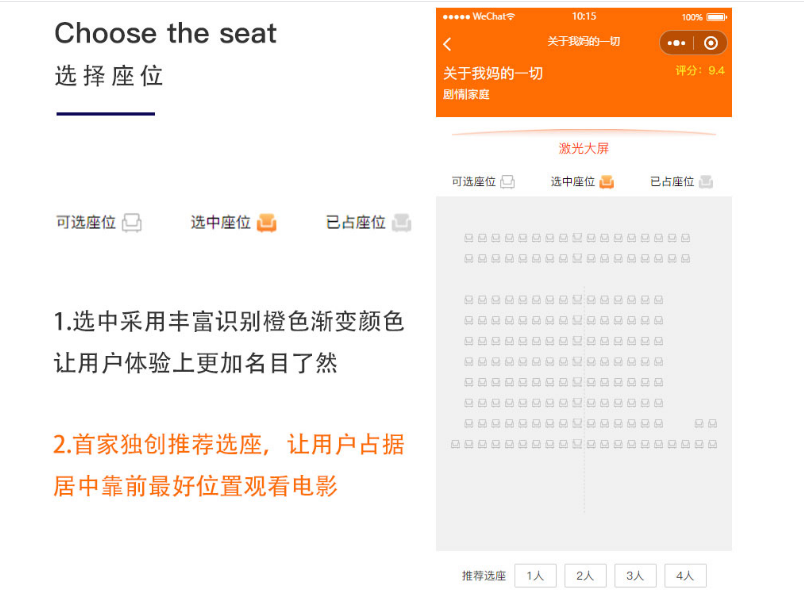Choose recommended seats for 4人

pos(685,576)
